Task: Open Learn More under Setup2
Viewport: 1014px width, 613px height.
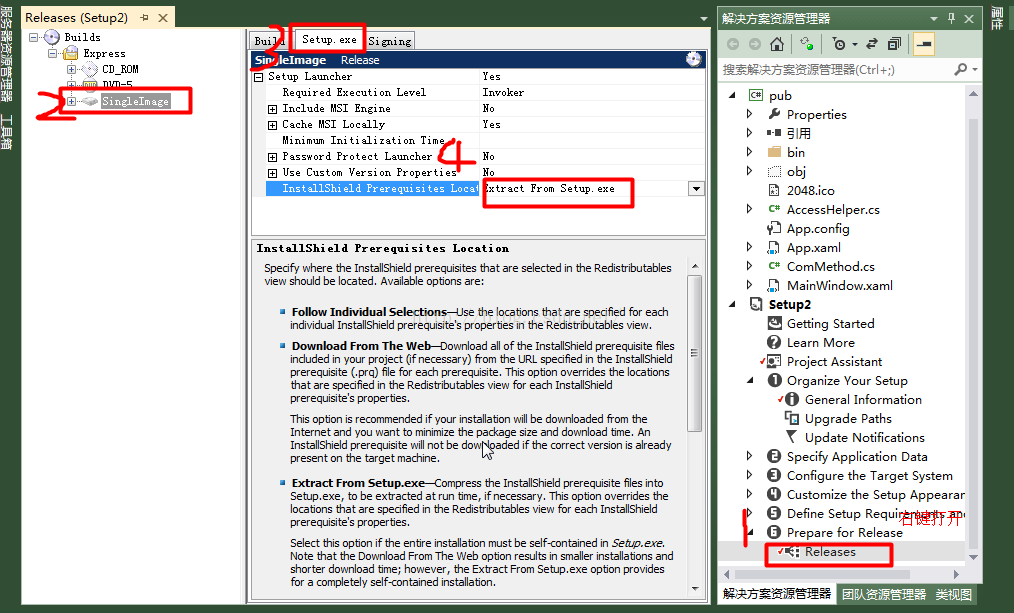Action: click(821, 343)
